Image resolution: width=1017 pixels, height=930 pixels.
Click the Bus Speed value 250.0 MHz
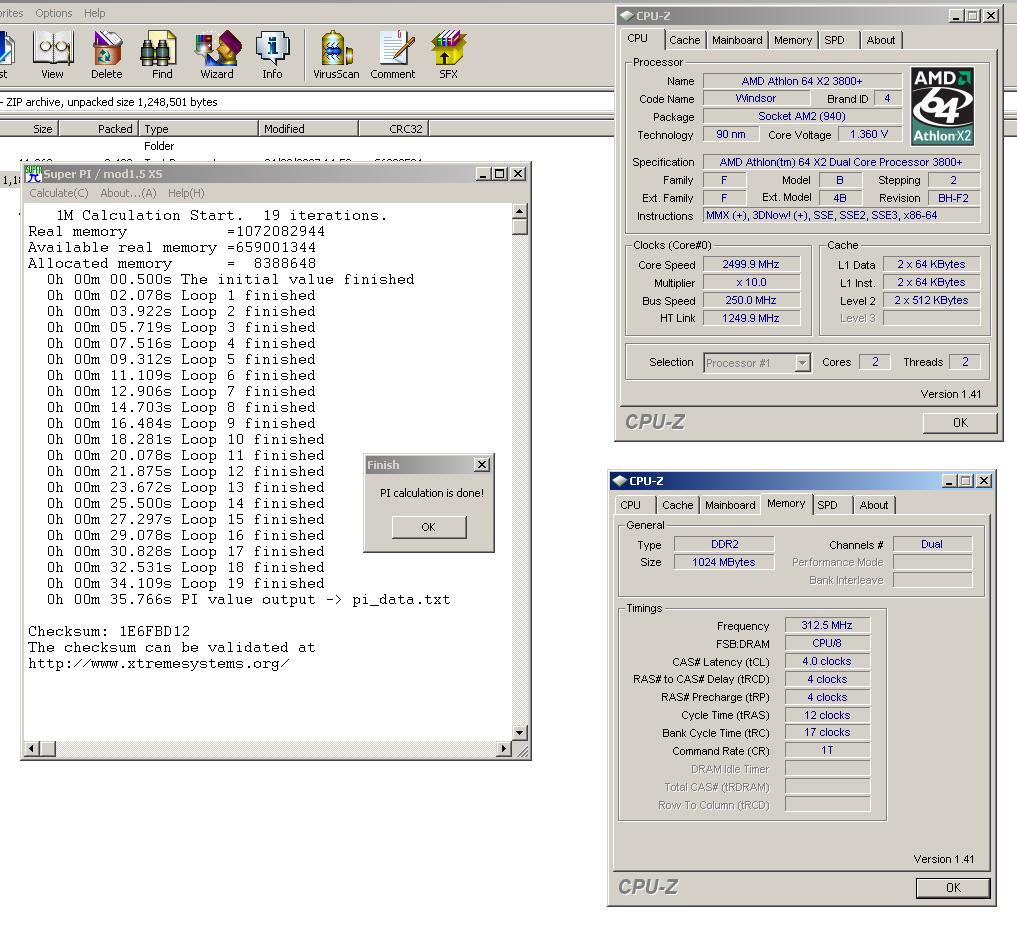(751, 300)
